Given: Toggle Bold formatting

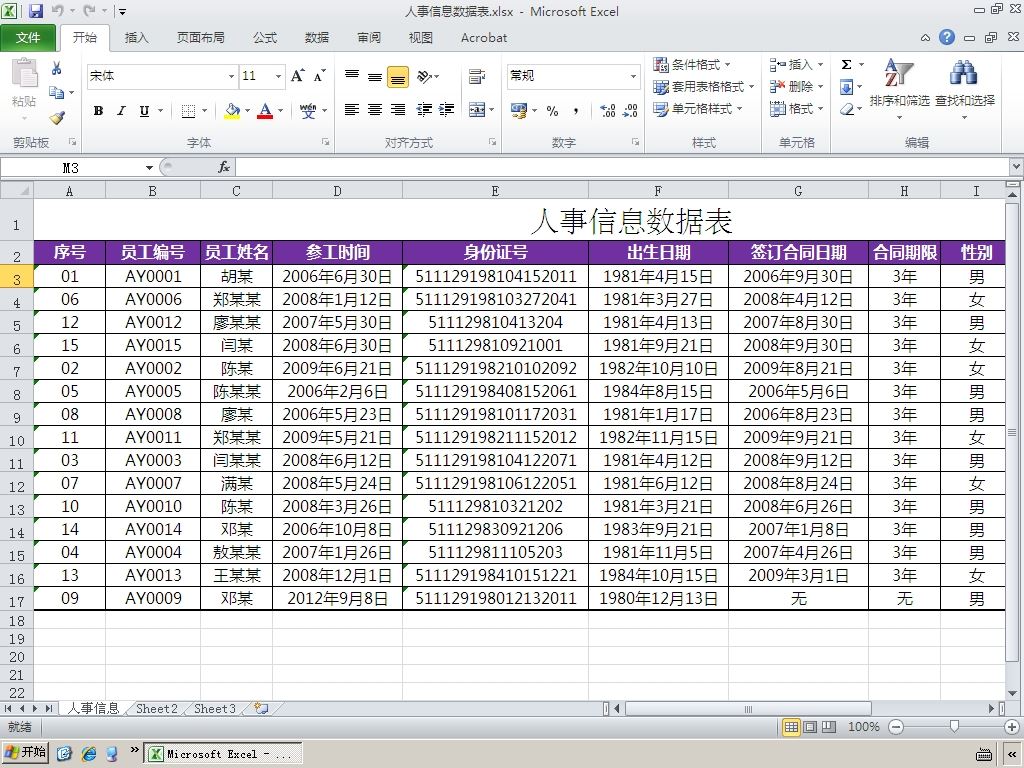Looking at the screenshot, I should [x=98, y=110].
